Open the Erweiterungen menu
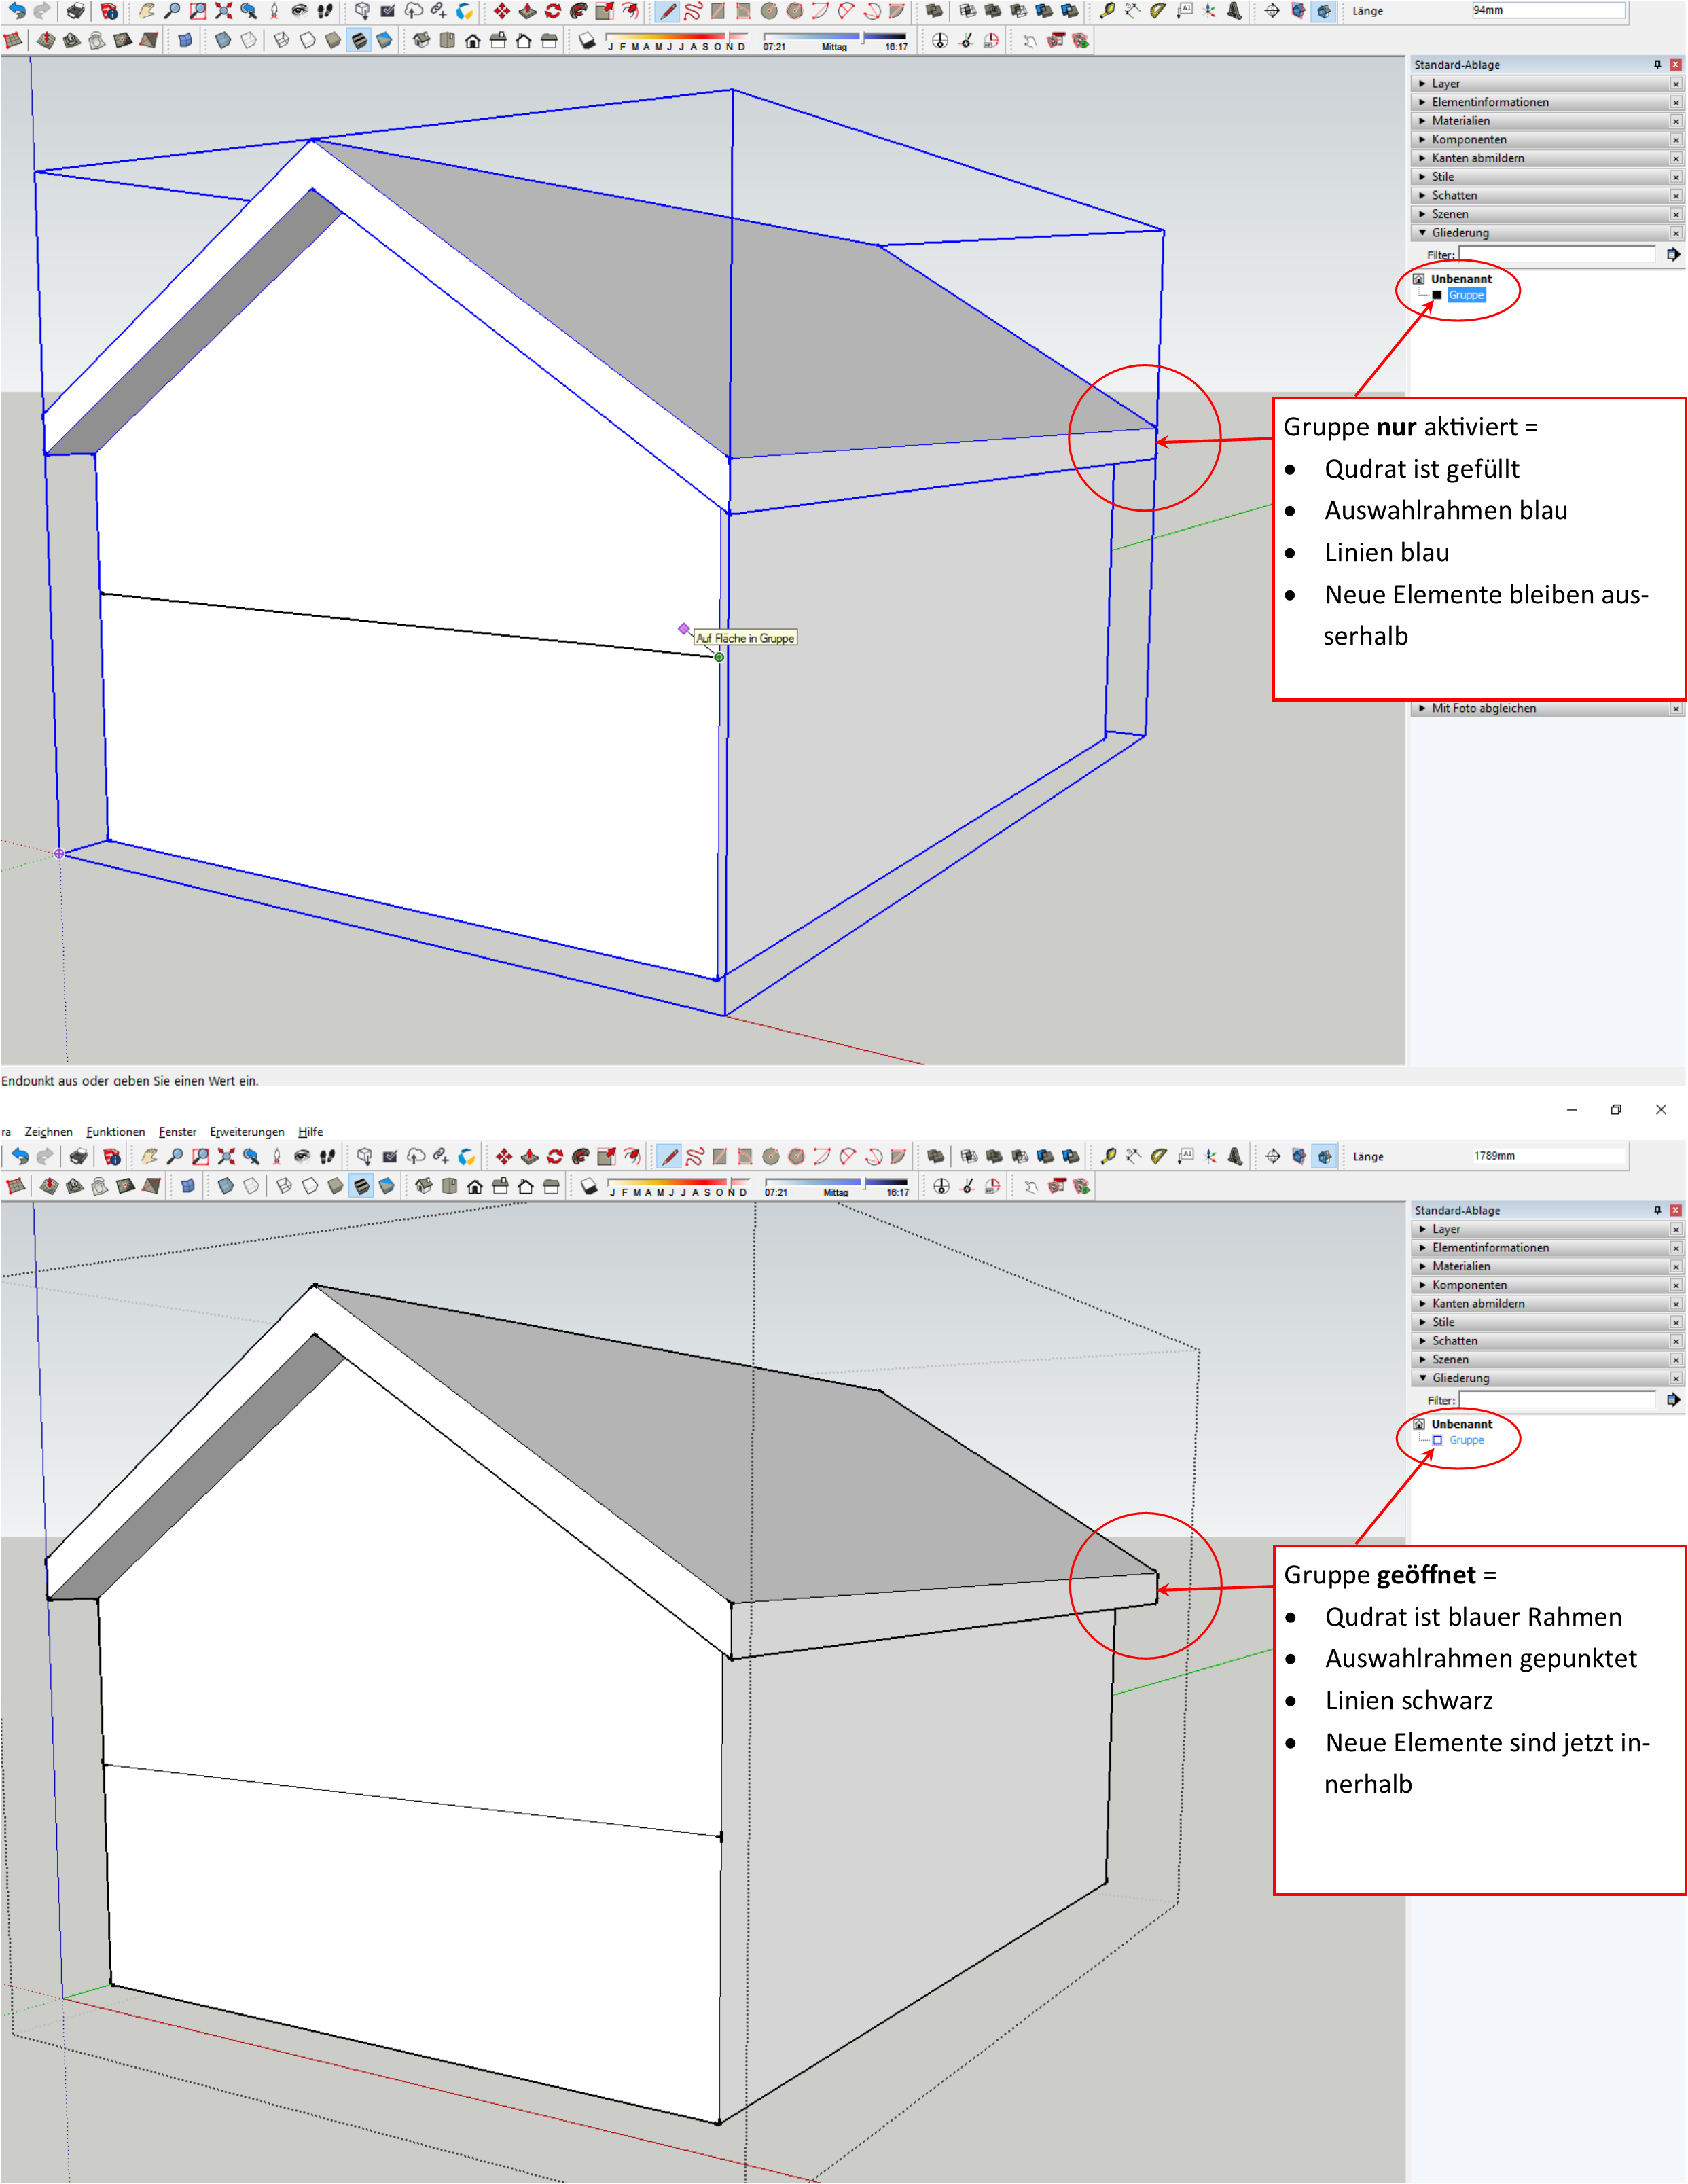Image resolution: width=1688 pixels, height=2184 pixels. [x=246, y=1132]
